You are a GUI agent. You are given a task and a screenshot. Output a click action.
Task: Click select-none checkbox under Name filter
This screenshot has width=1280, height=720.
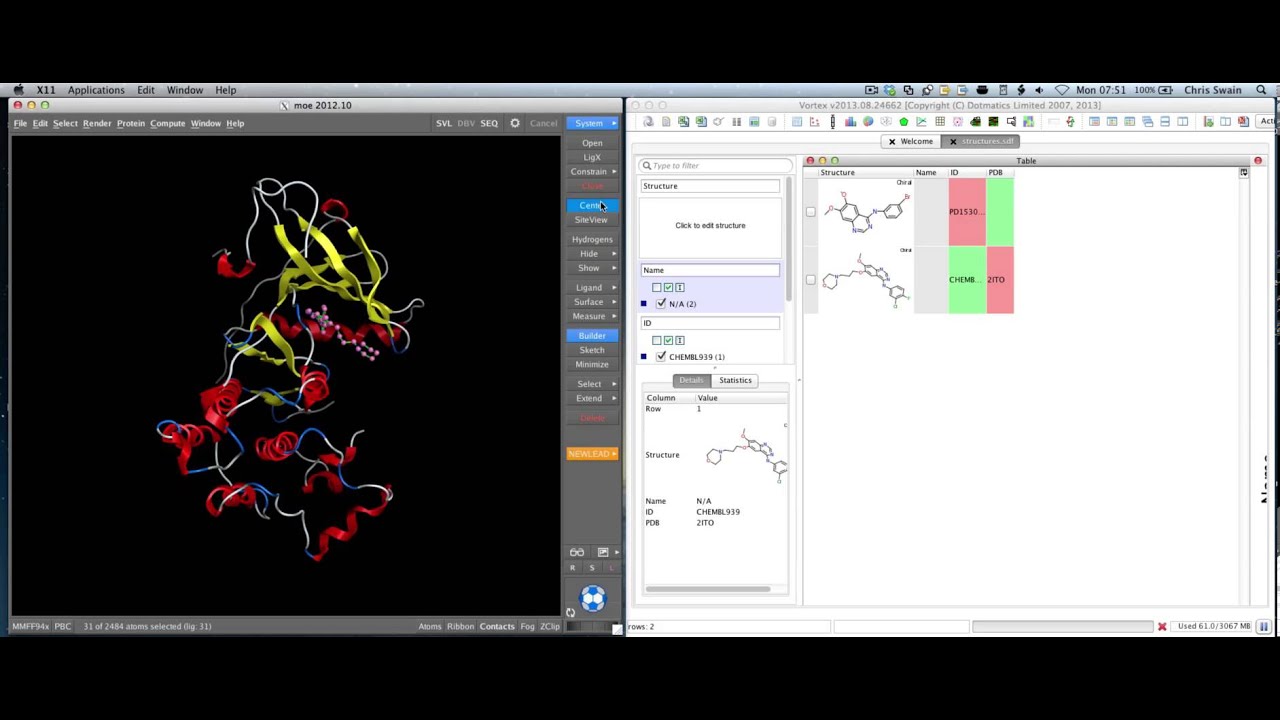pos(657,287)
